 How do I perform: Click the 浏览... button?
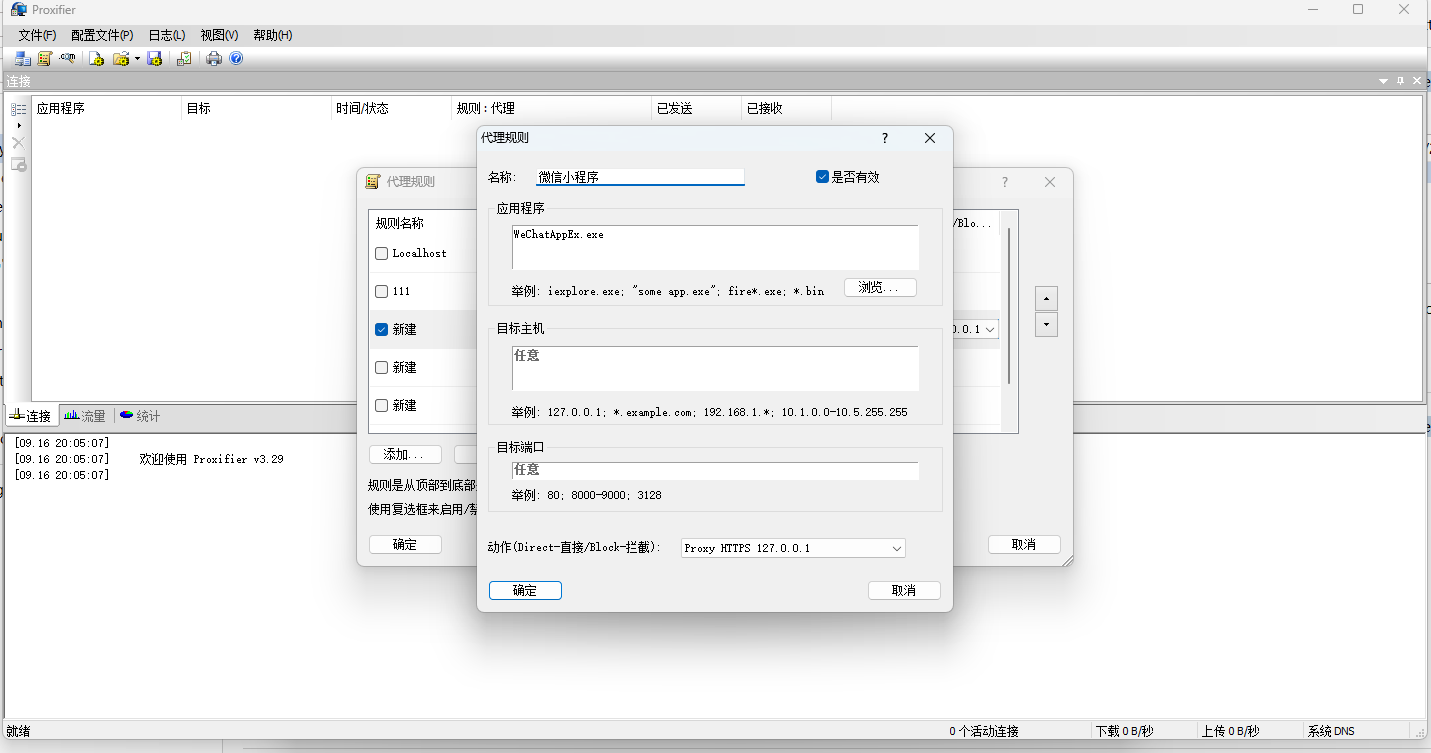click(x=880, y=288)
